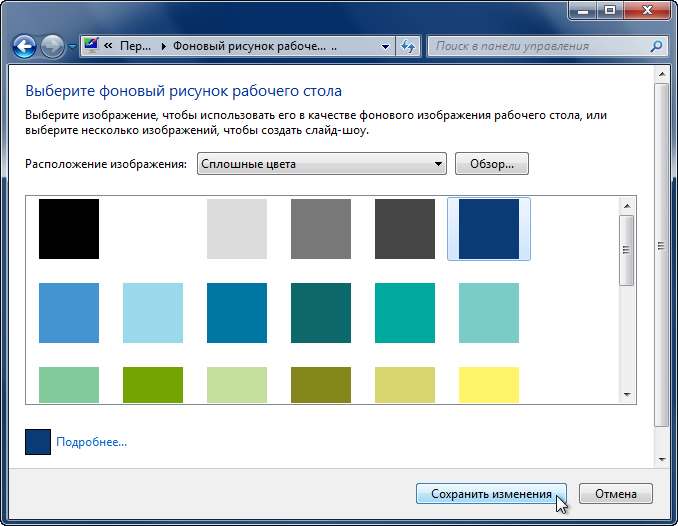
Task: Click the "Обзор..." button
Action: [x=492, y=164]
